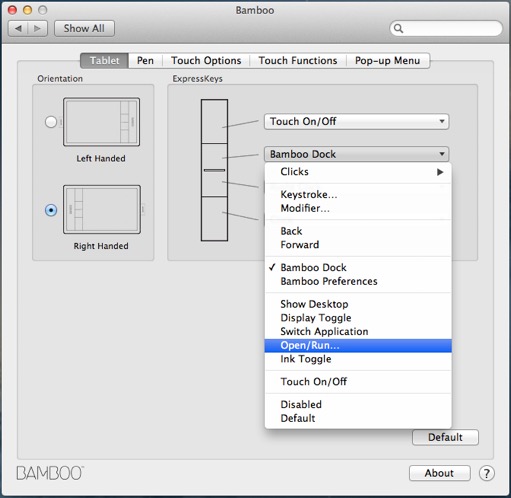Click the back navigation arrow
Screen dimensions: 511x498
click(x=18, y=29)
